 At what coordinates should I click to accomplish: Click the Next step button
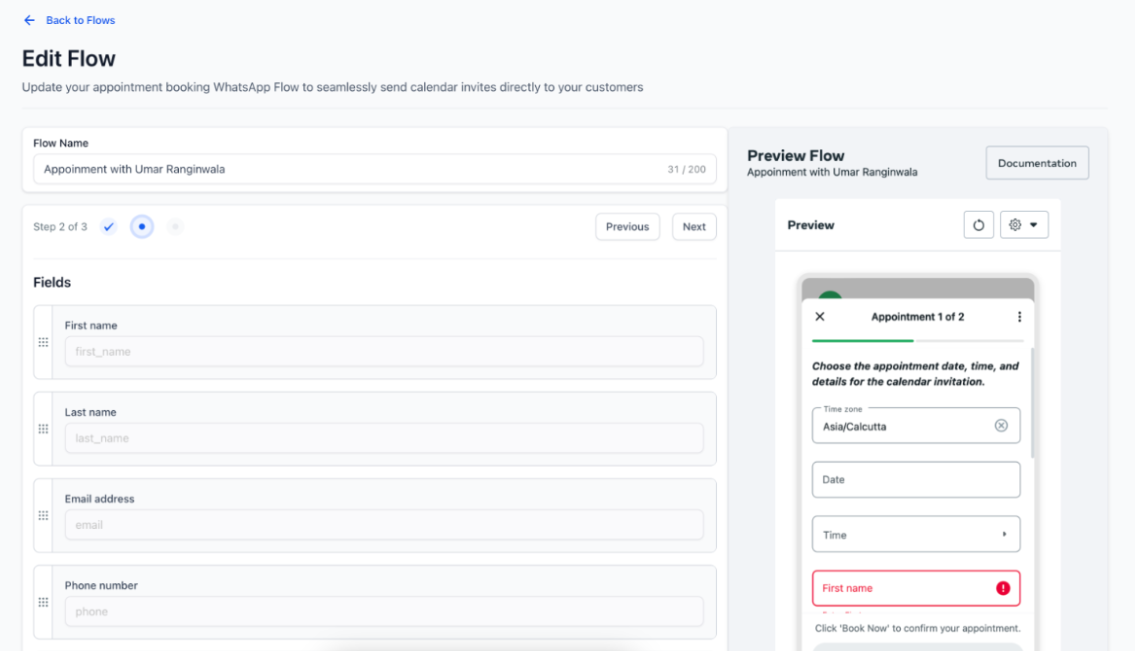click(x=694, y=227)
